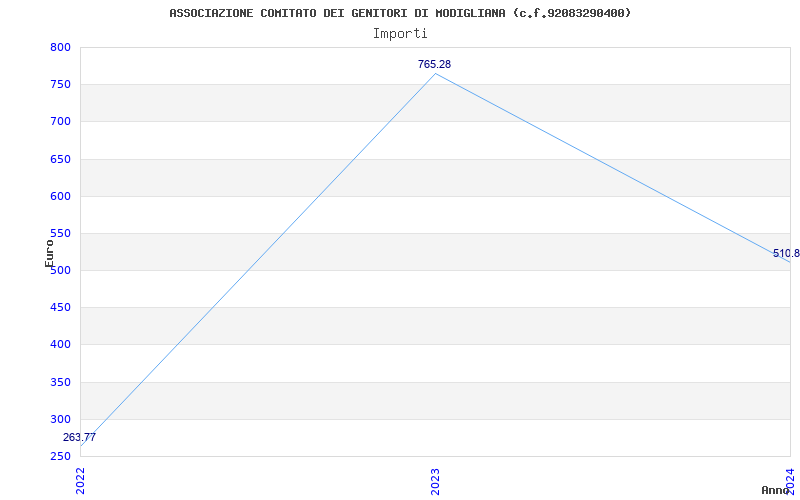
Task: Click the 263.77 data label
Action: click(x=79, y=437)
